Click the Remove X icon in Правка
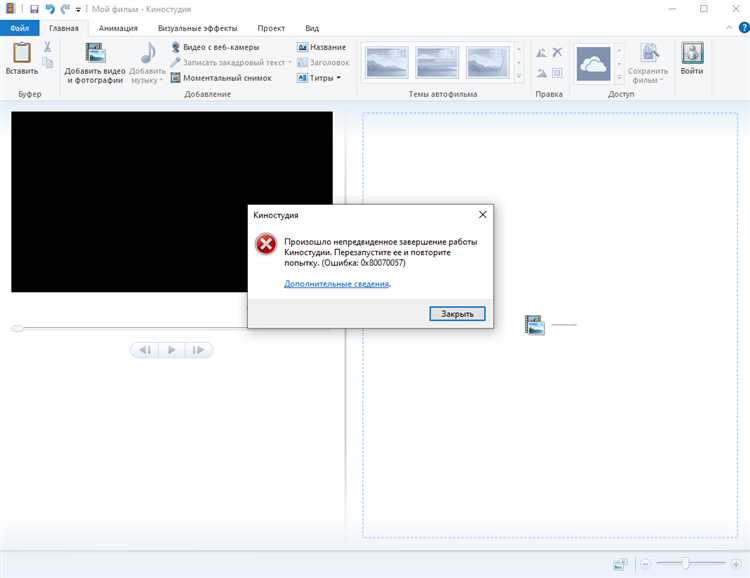 coord(557,52)
